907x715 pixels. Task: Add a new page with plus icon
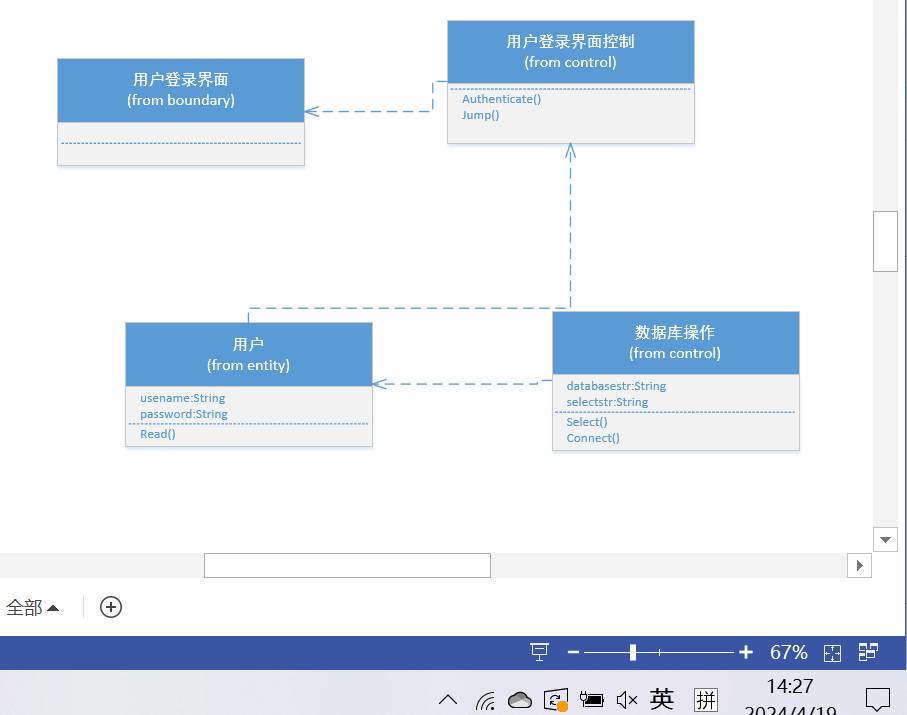pyautogui.click(x=111, y=607)
